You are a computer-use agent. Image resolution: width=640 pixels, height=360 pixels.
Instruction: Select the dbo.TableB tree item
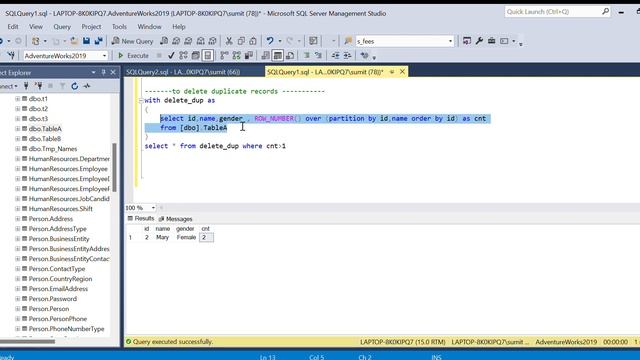(x=44, y=139)
